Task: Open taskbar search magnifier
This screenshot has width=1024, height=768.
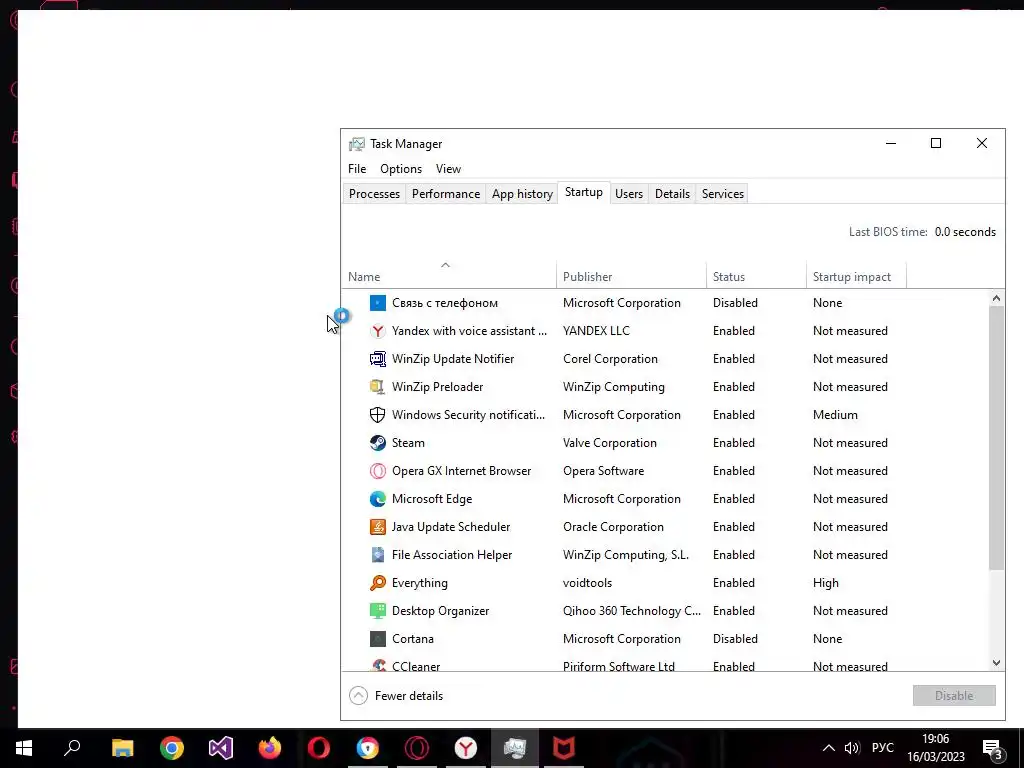Action: (x=72, y=748)
